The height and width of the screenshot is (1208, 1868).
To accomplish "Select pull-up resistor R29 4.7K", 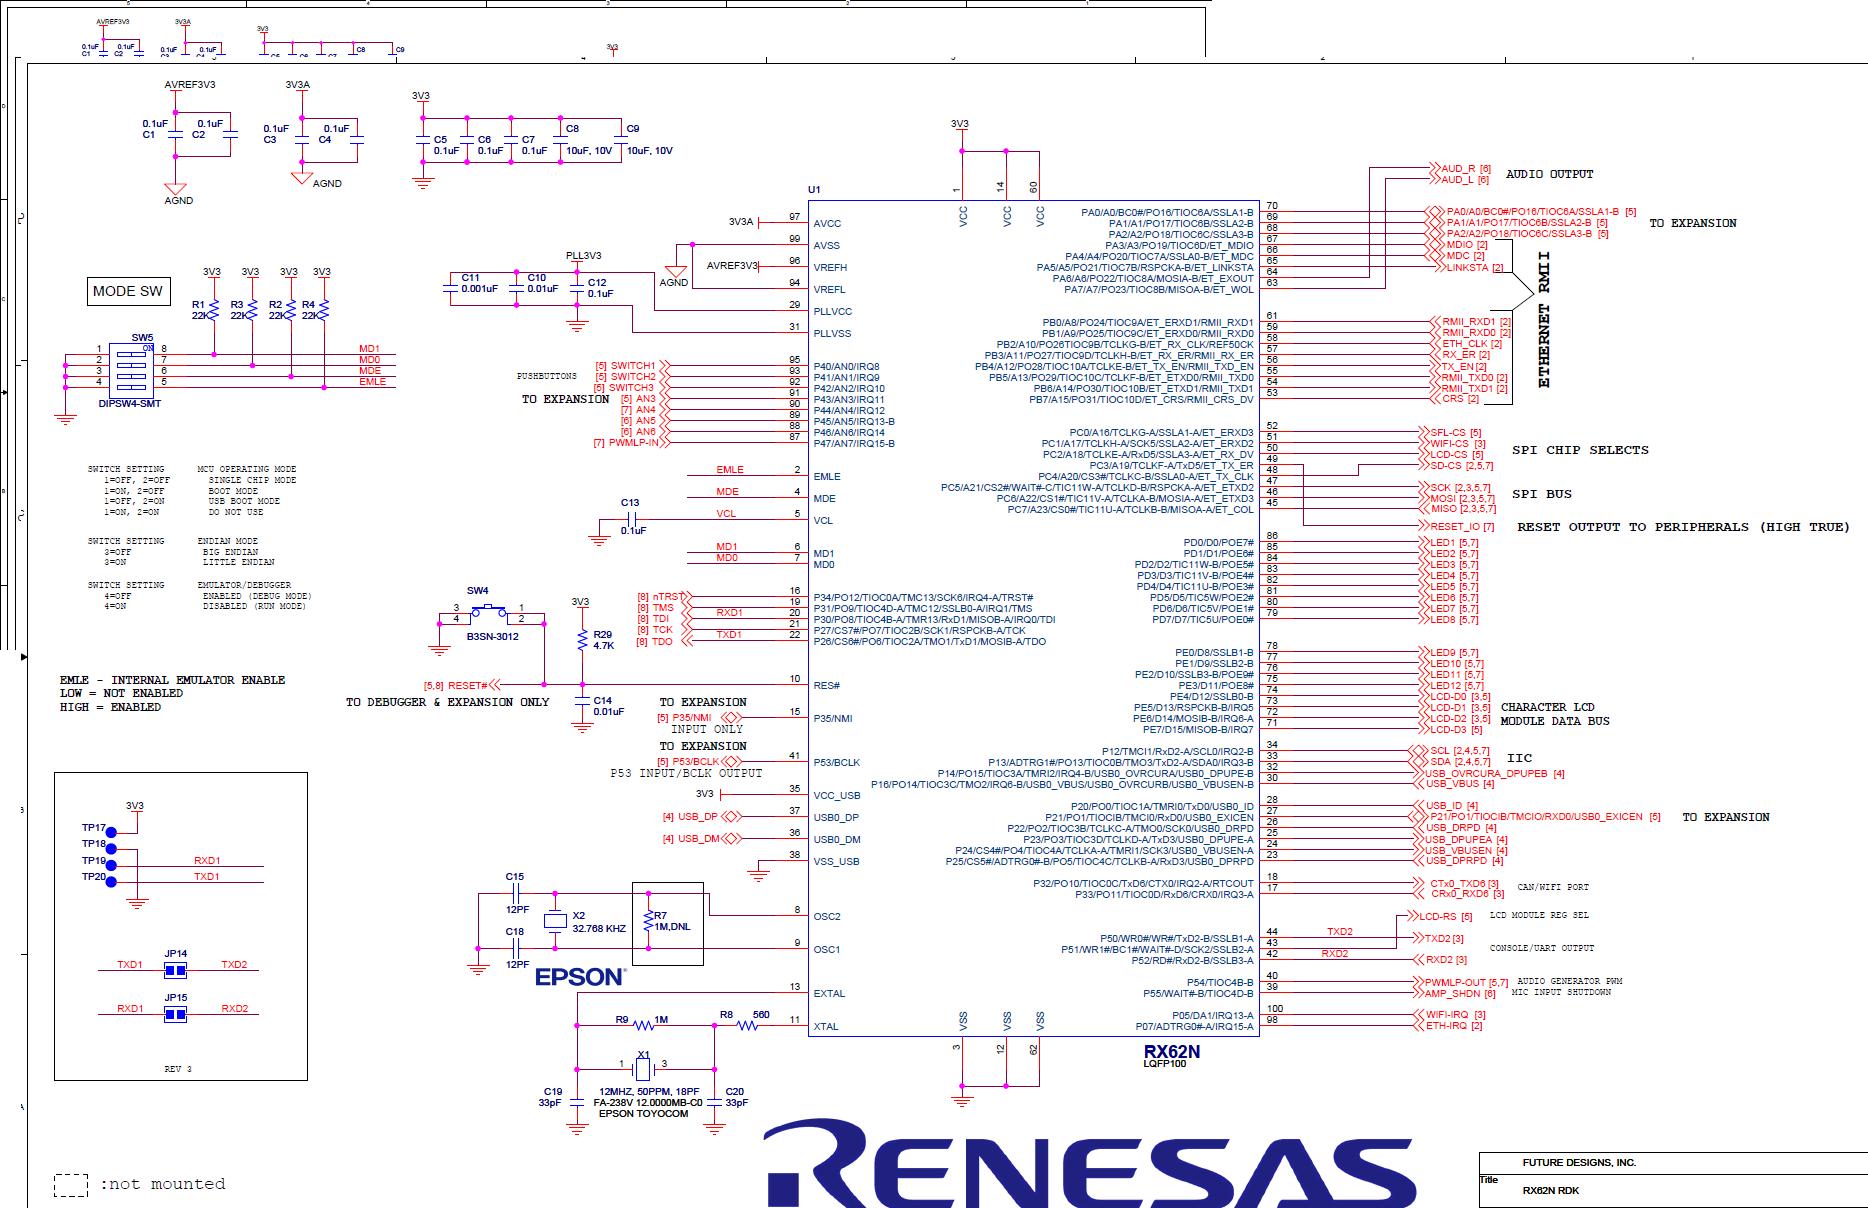I will coord(582,640).
